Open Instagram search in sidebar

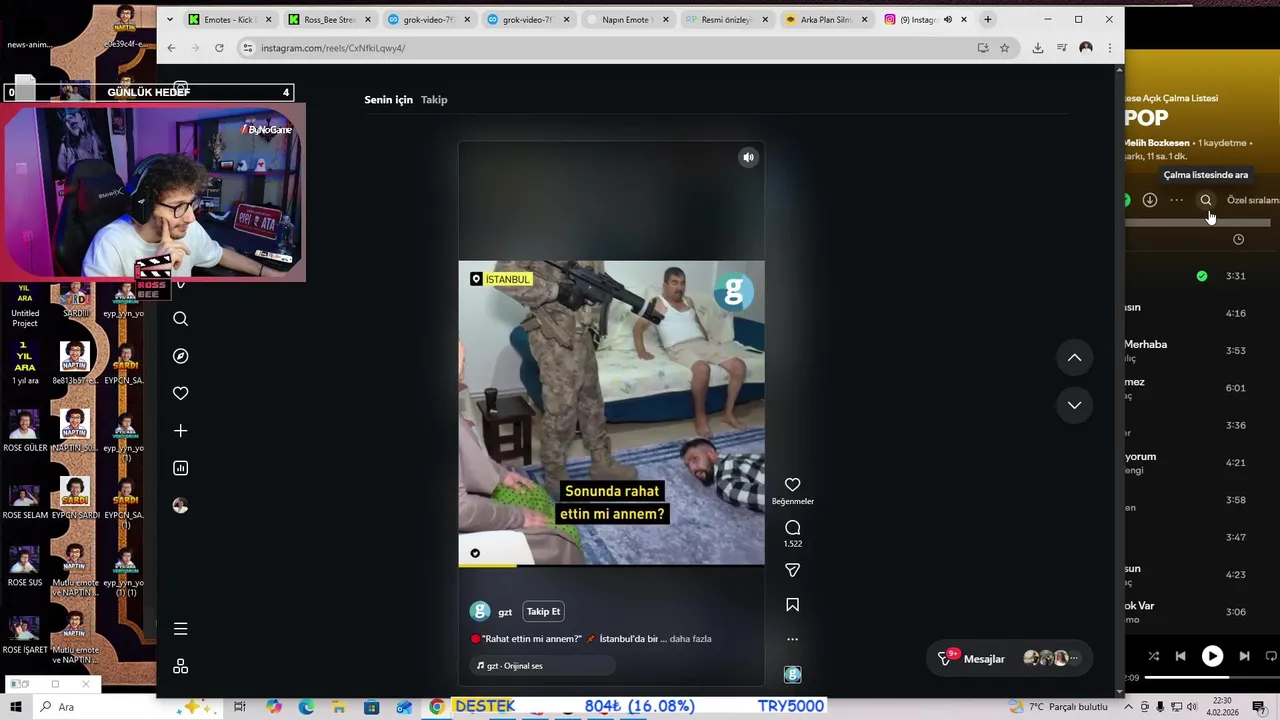click(x=180, y=319)
